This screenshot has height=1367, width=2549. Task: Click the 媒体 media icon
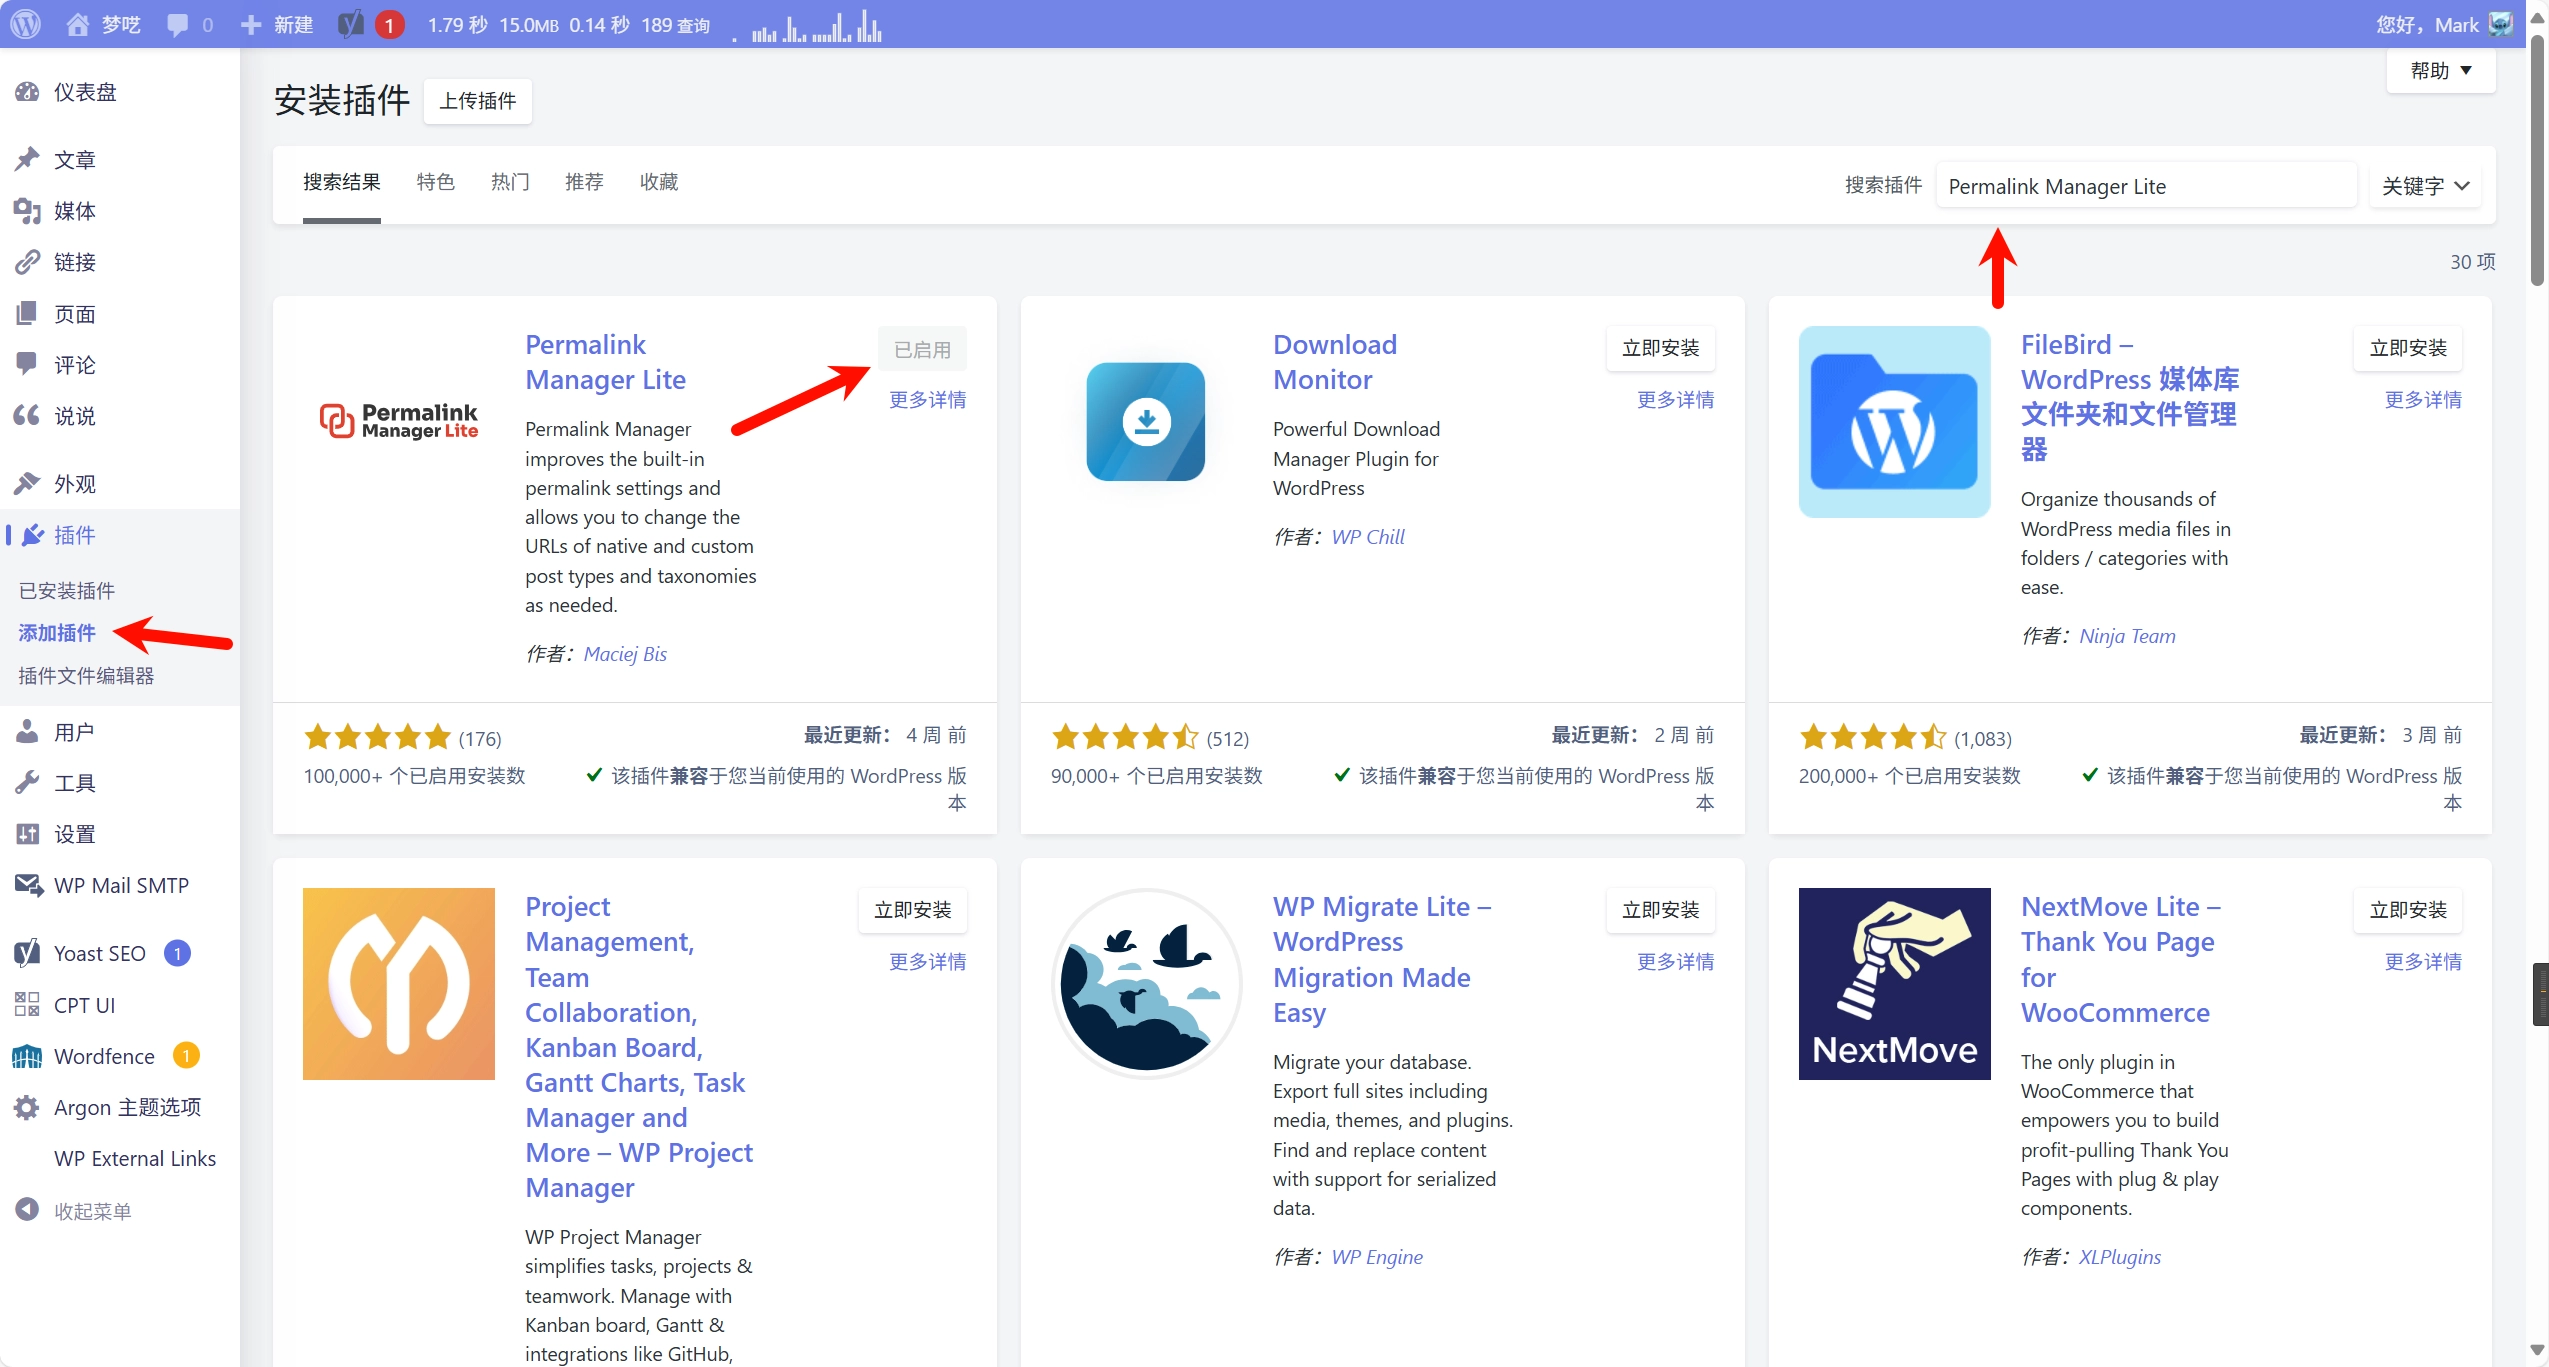click(27, 211)
